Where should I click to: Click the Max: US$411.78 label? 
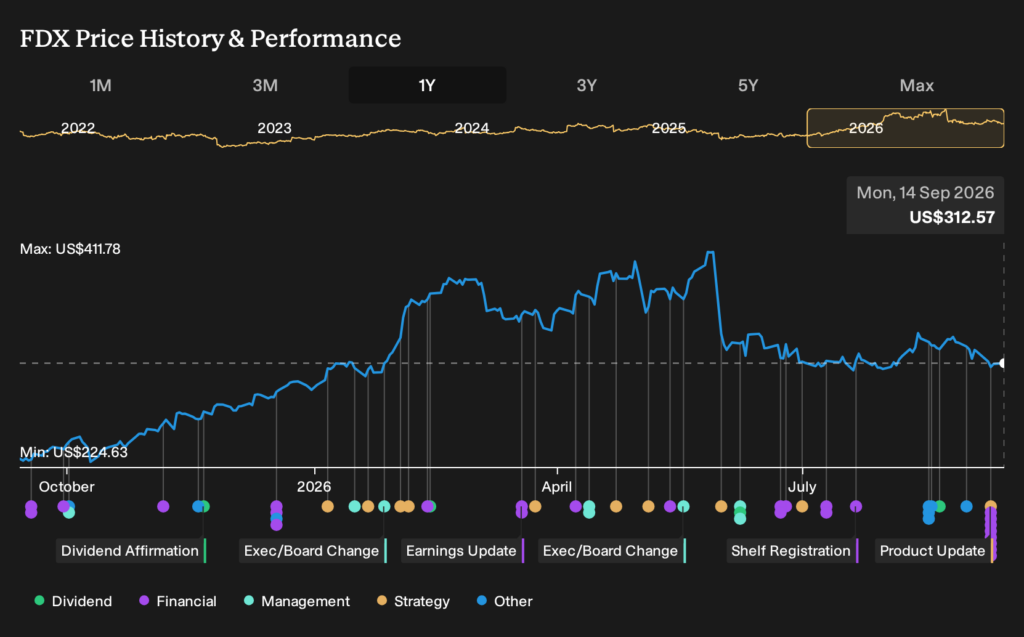pyautogui.click(x=70, y=249)
